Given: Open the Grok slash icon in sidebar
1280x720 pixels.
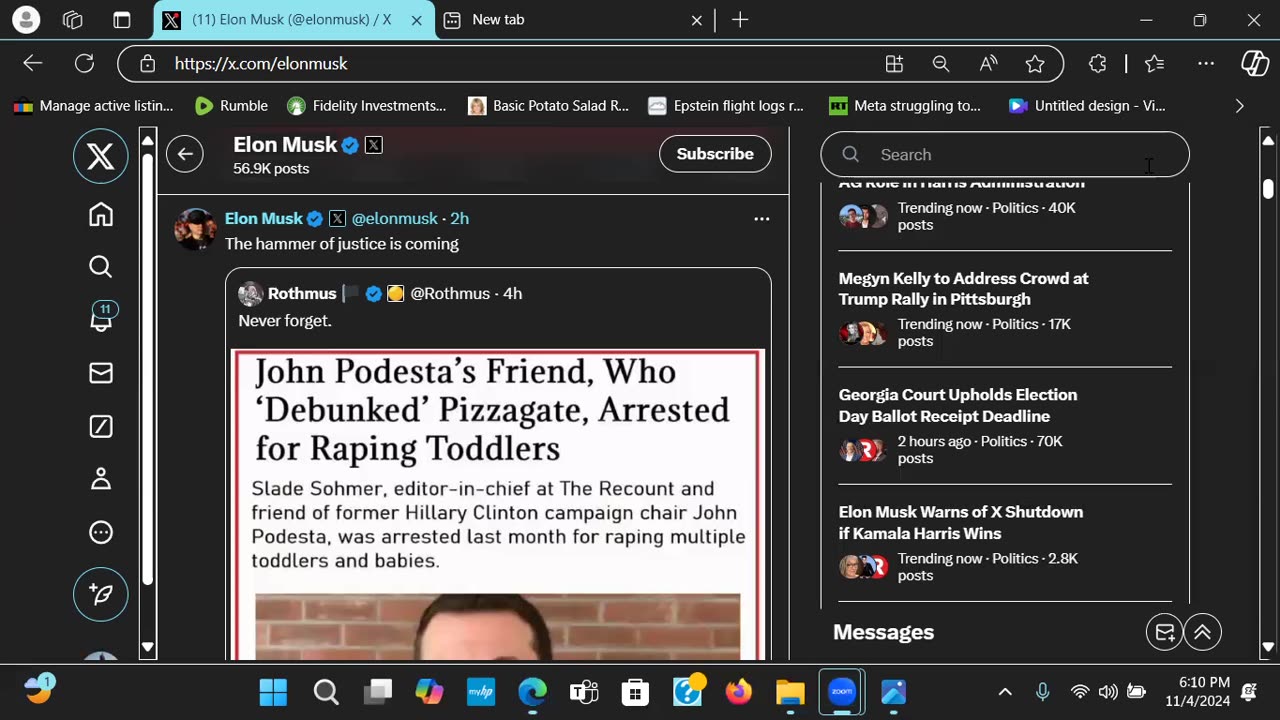Looking at the screenshot, I should (101, 427).
